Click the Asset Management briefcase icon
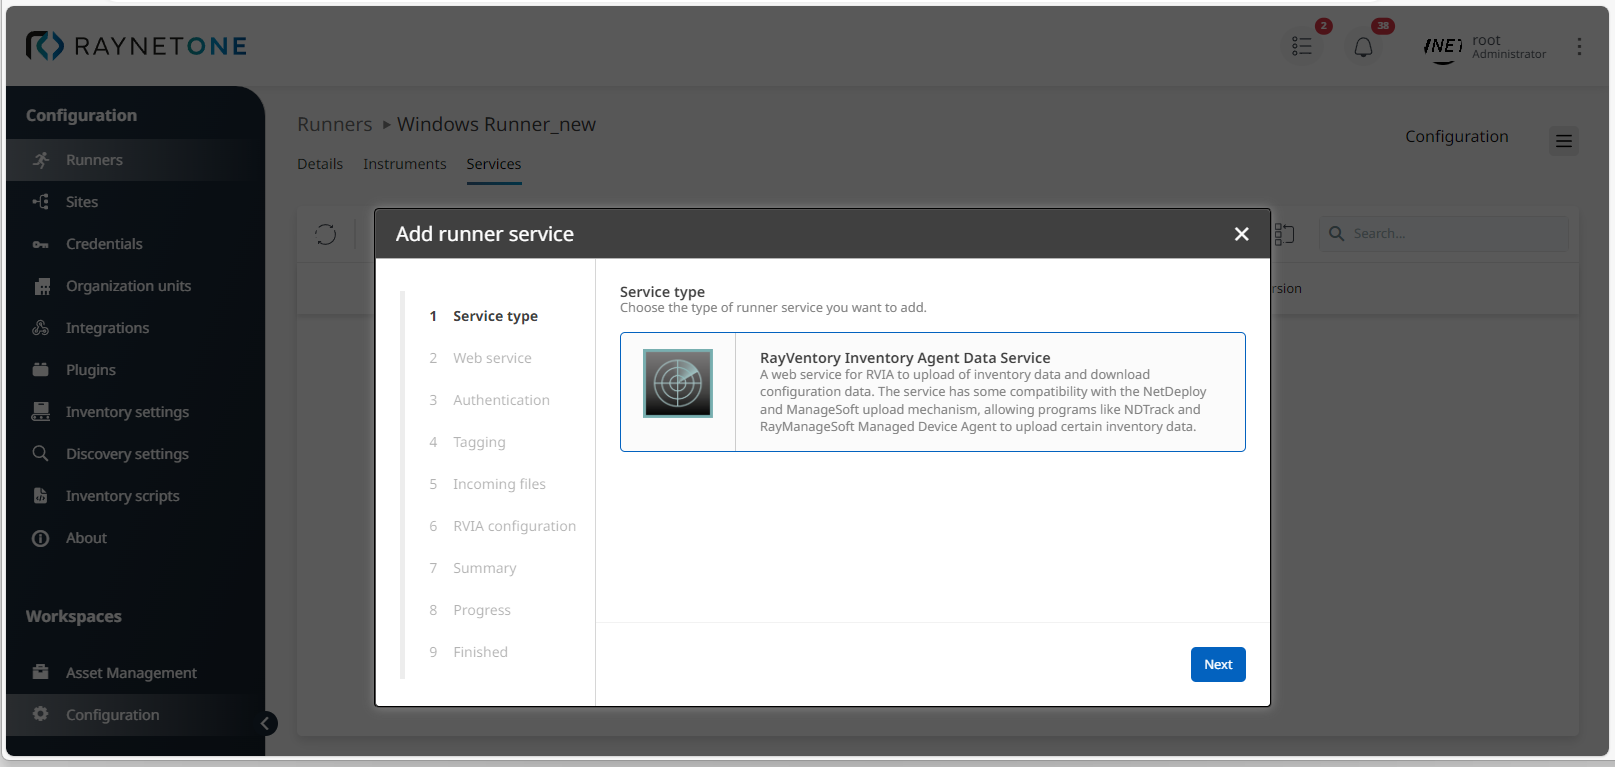Screen dimensions: 1615x767 tap(41, 673)
